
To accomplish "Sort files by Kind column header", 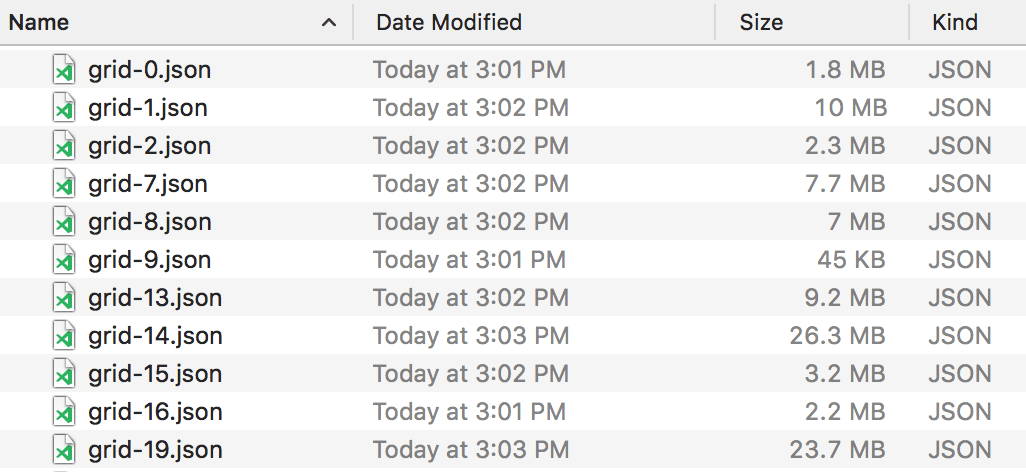I will pyautogui.click(x=954, y=22).
